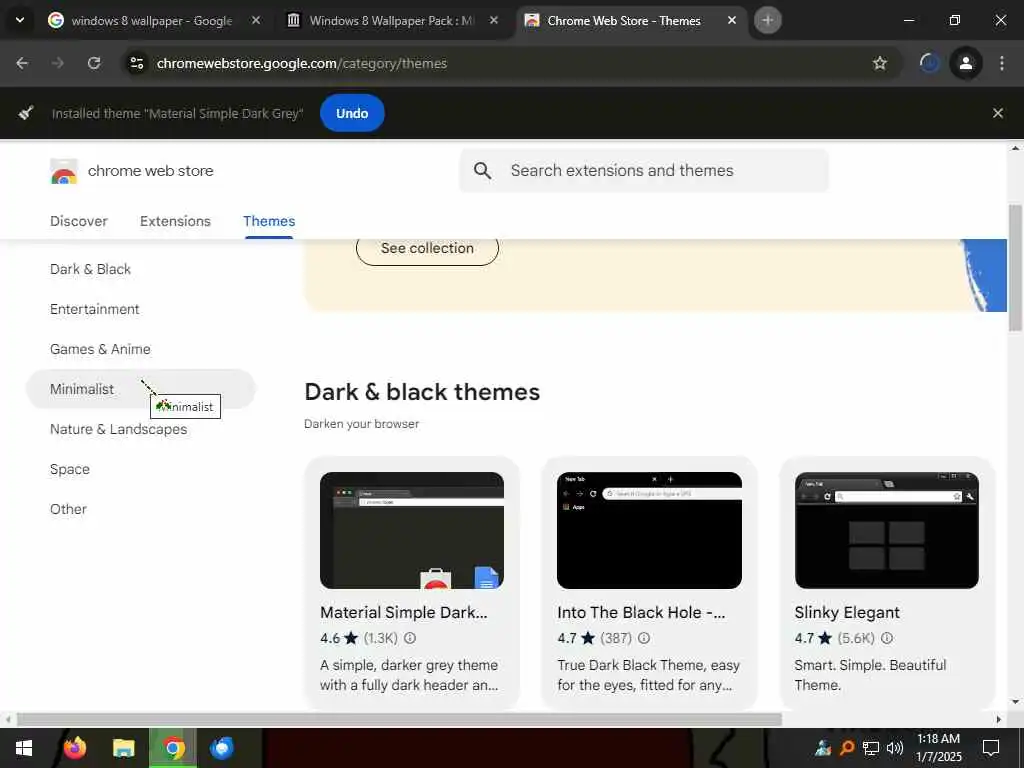Open the network icon in system tray
Image resolution: width=1024 pixels, height=768 pixels.
point(871,748)
